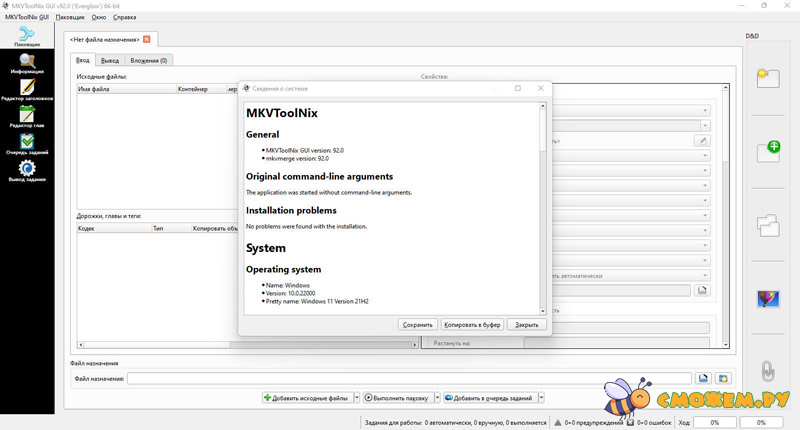Open the Информация tool in the sidebar
The width and height of the screenshot is (800, 430).
point(27,64)
